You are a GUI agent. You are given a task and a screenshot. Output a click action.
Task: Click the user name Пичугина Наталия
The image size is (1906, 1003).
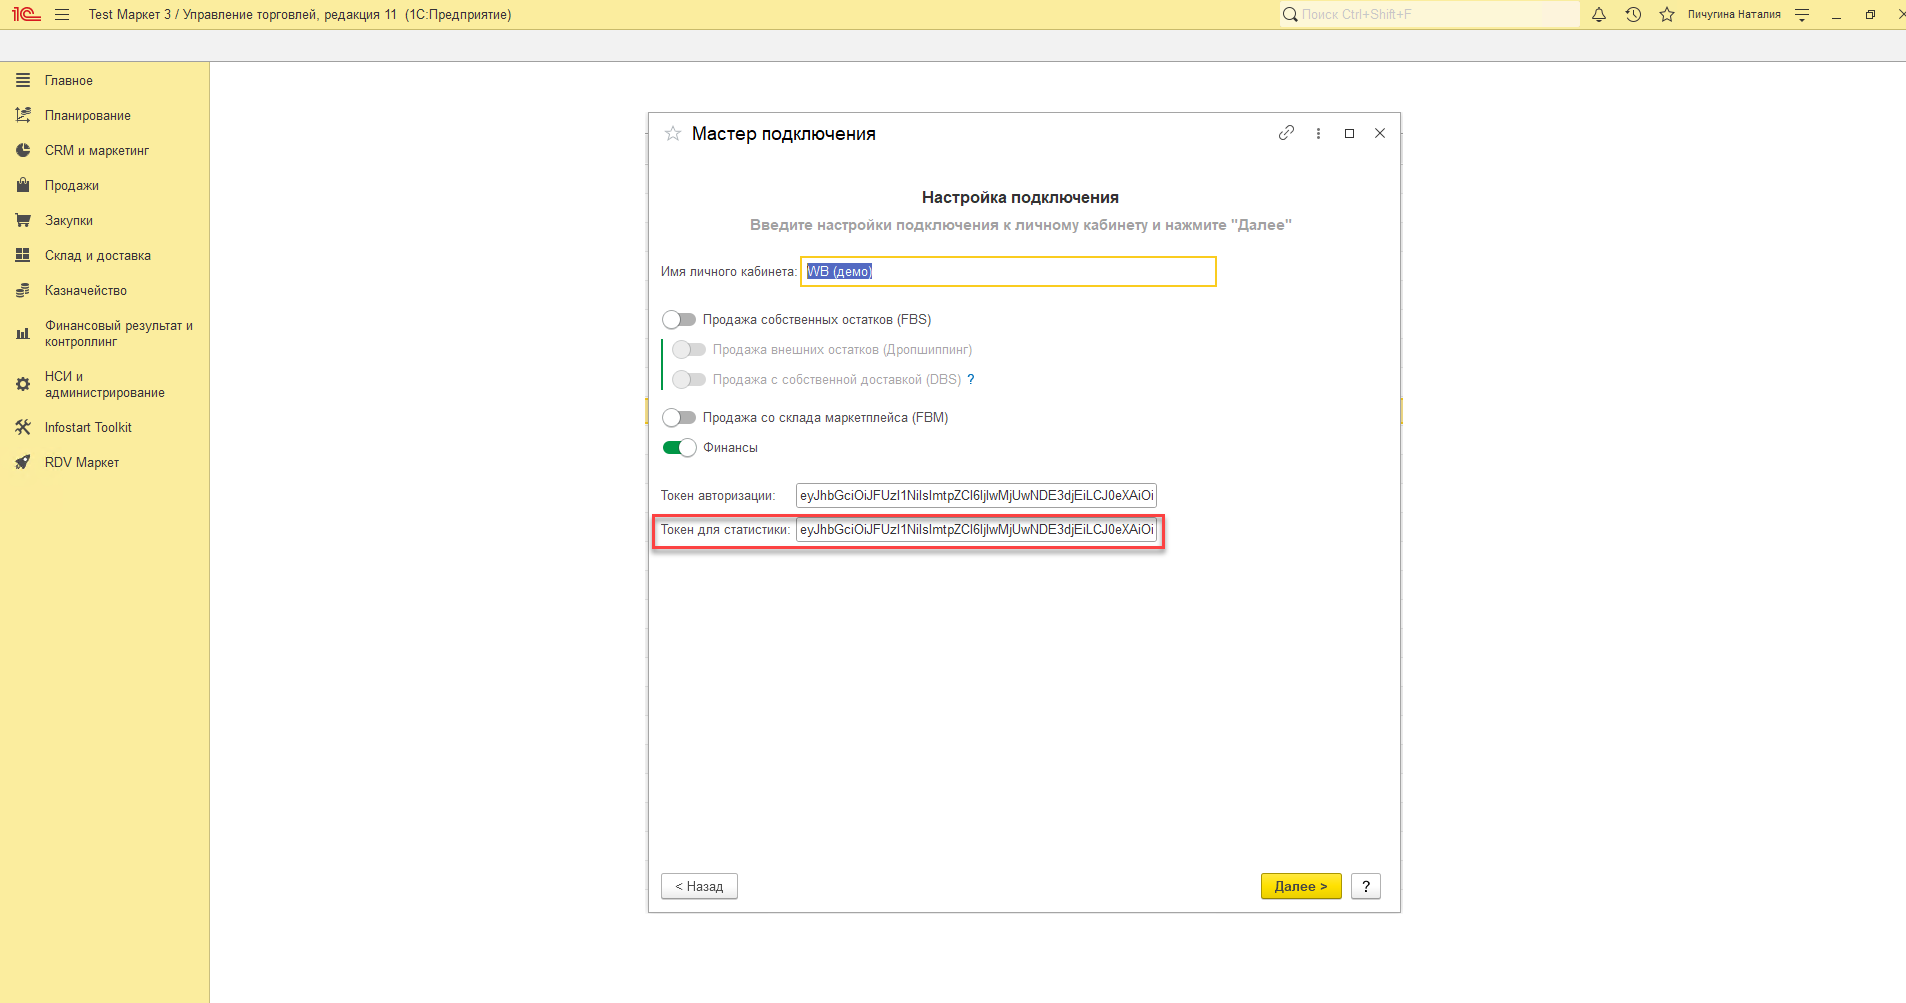(x=1734, y=15)
